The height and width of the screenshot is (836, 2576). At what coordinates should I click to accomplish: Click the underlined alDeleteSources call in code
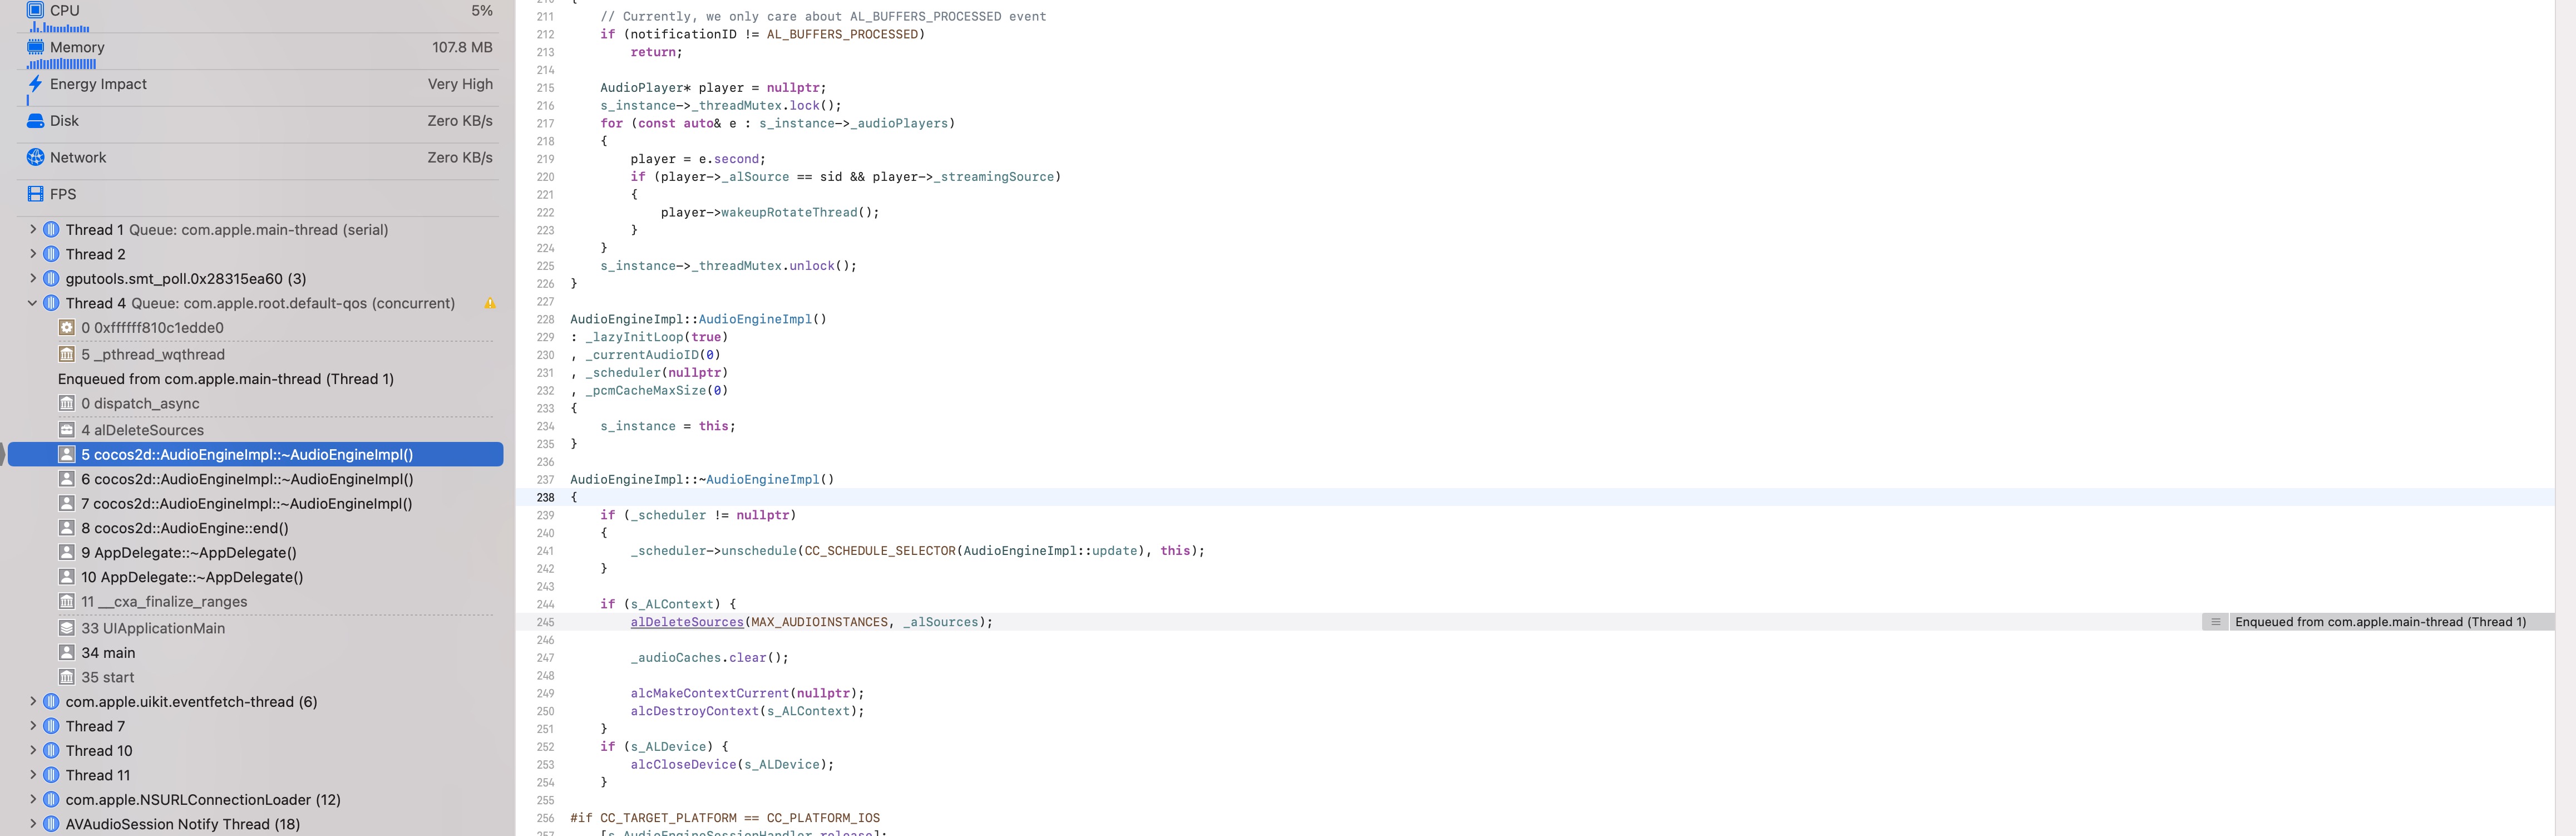[x=686, y=622]
